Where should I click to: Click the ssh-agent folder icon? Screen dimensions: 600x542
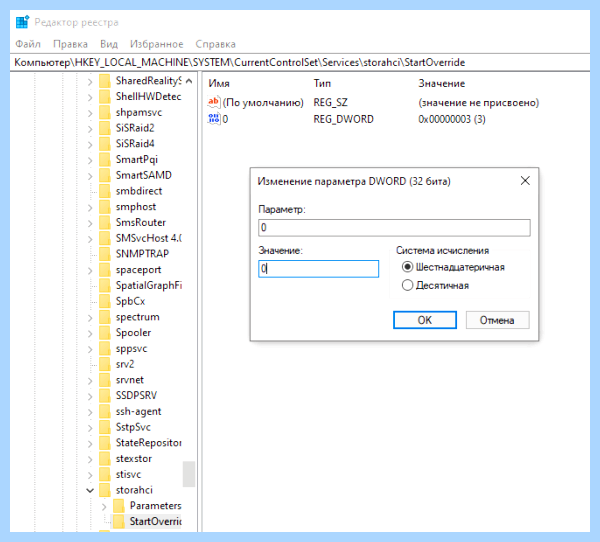[104, 411]
